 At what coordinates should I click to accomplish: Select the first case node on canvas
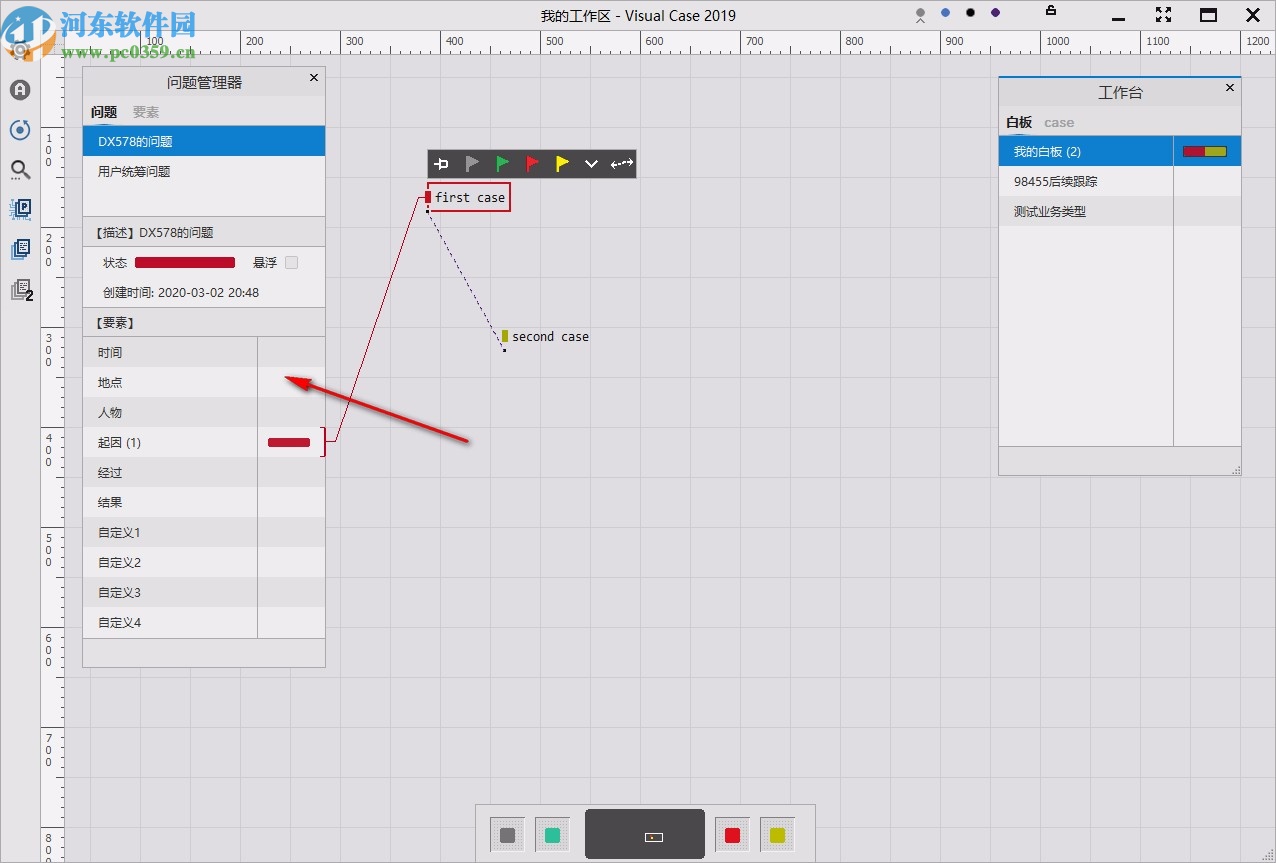coord(469,197)
